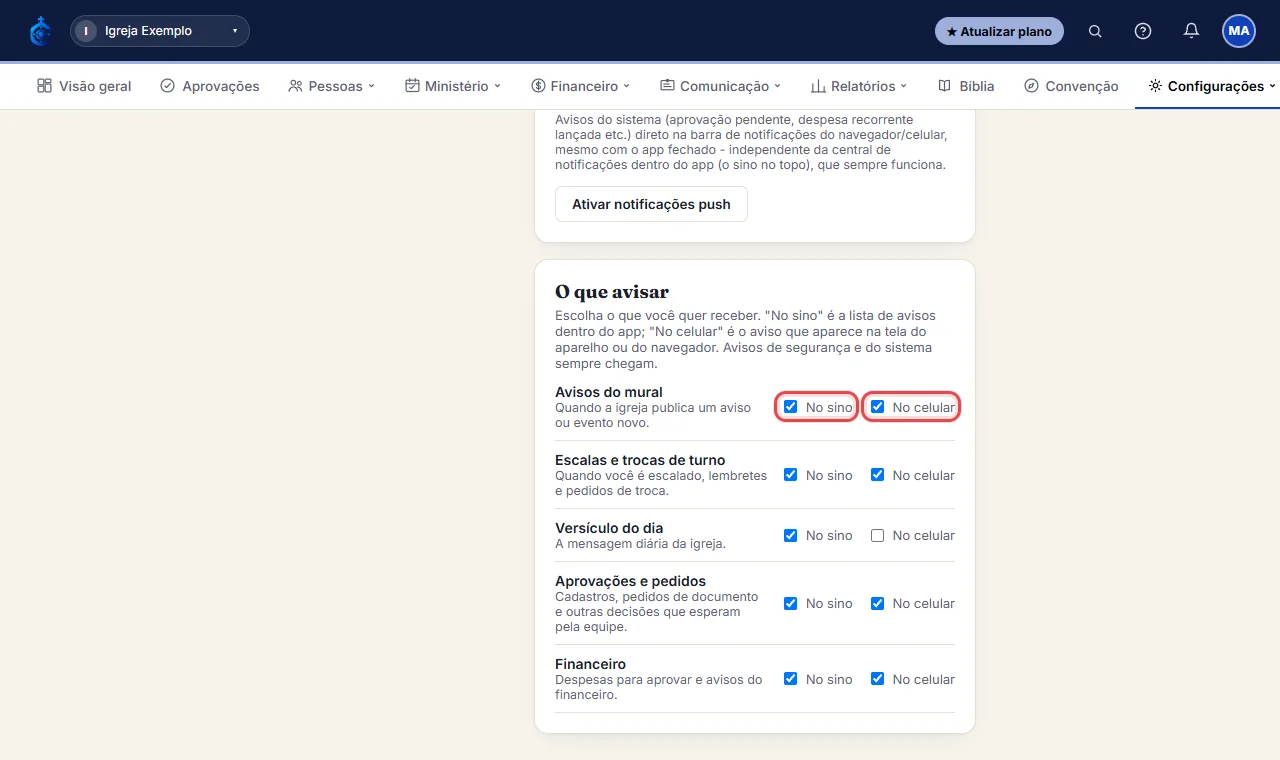Toggle No sino for Versículo do dia
Viewport: 1280px width, 760px height.
point(791,535)
